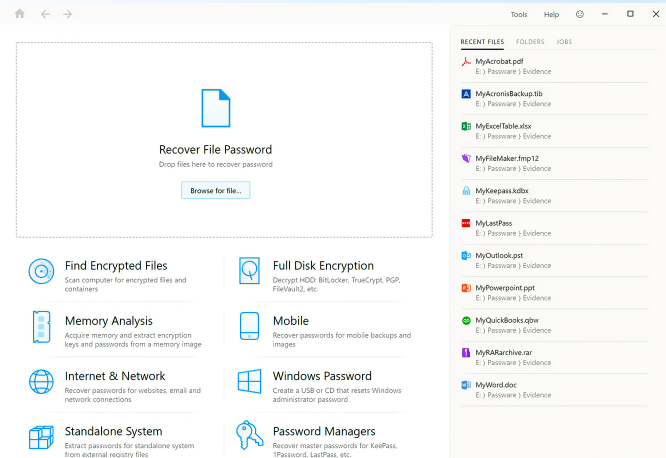The width and height of the screenshot is (666, 458).
Task: Click the Find Encrypted Files disc icon
Action: 41,271
